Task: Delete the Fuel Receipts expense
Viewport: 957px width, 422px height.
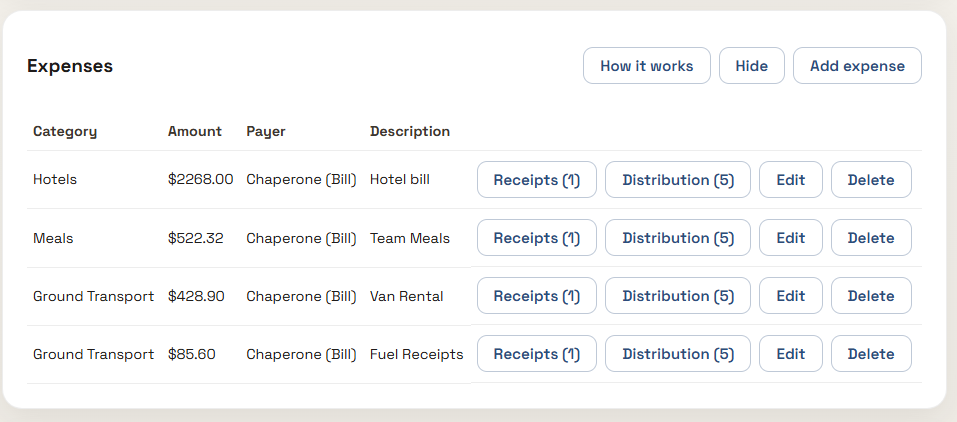Action: pos(871,354)
